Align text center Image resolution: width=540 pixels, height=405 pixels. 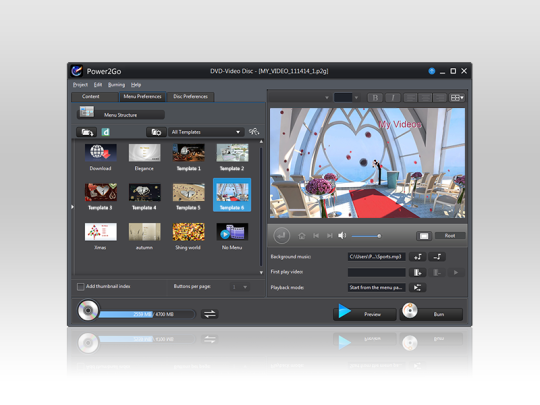coord(425,98)
